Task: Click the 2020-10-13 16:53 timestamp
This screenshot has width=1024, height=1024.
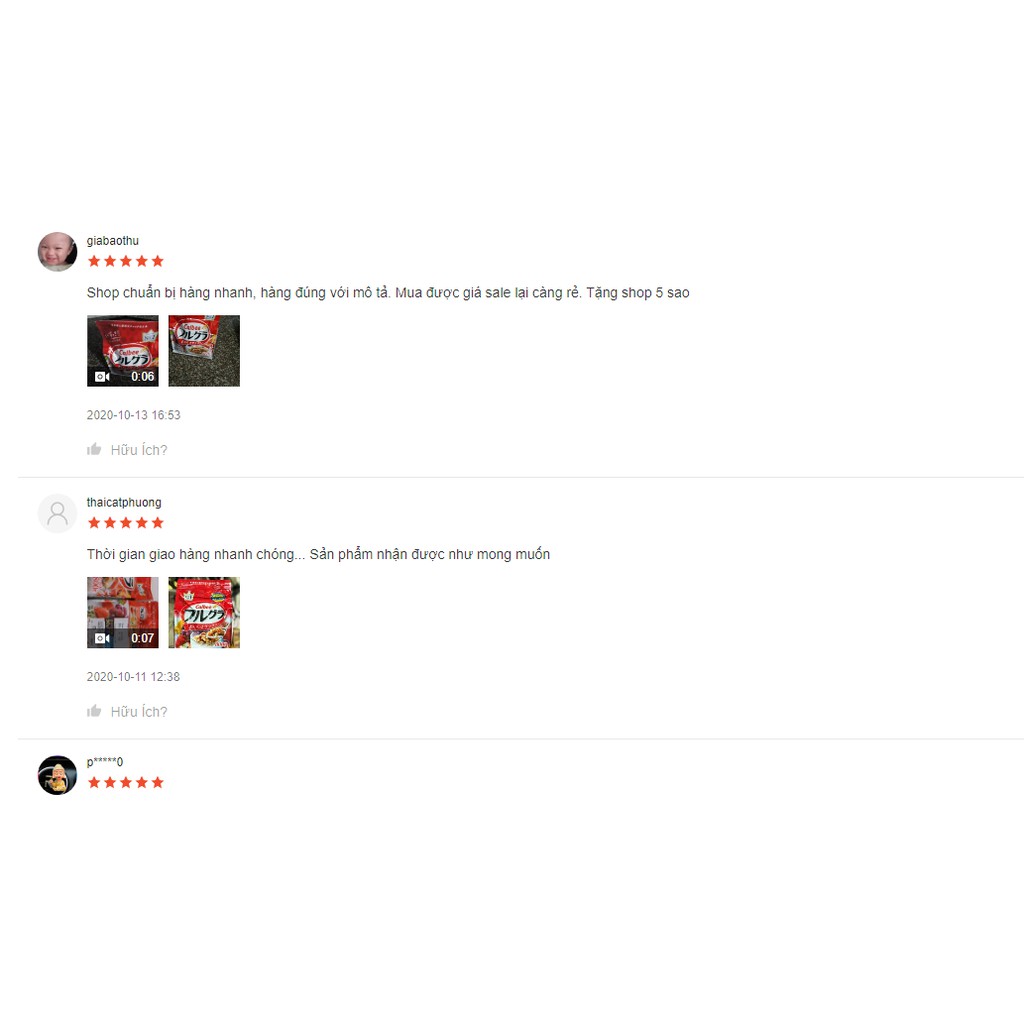Action: (x=133, y=415)
